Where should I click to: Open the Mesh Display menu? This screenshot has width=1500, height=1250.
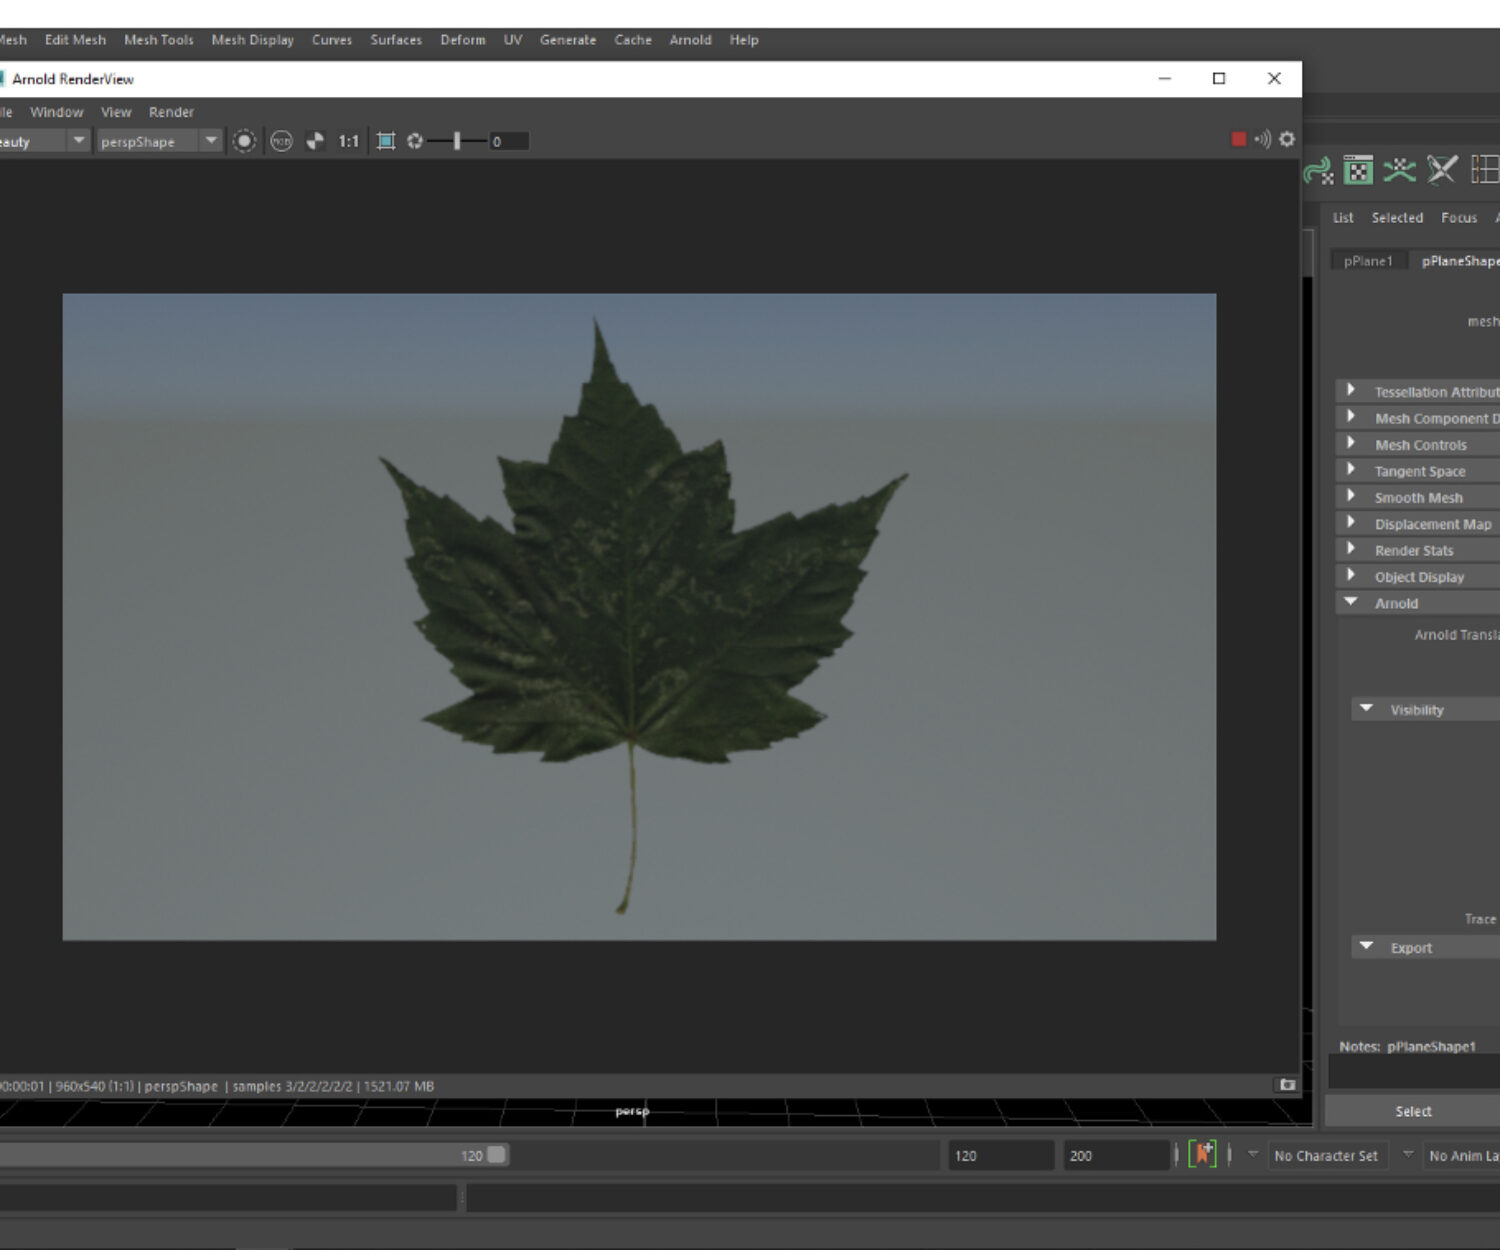click(x=252, y=40)
